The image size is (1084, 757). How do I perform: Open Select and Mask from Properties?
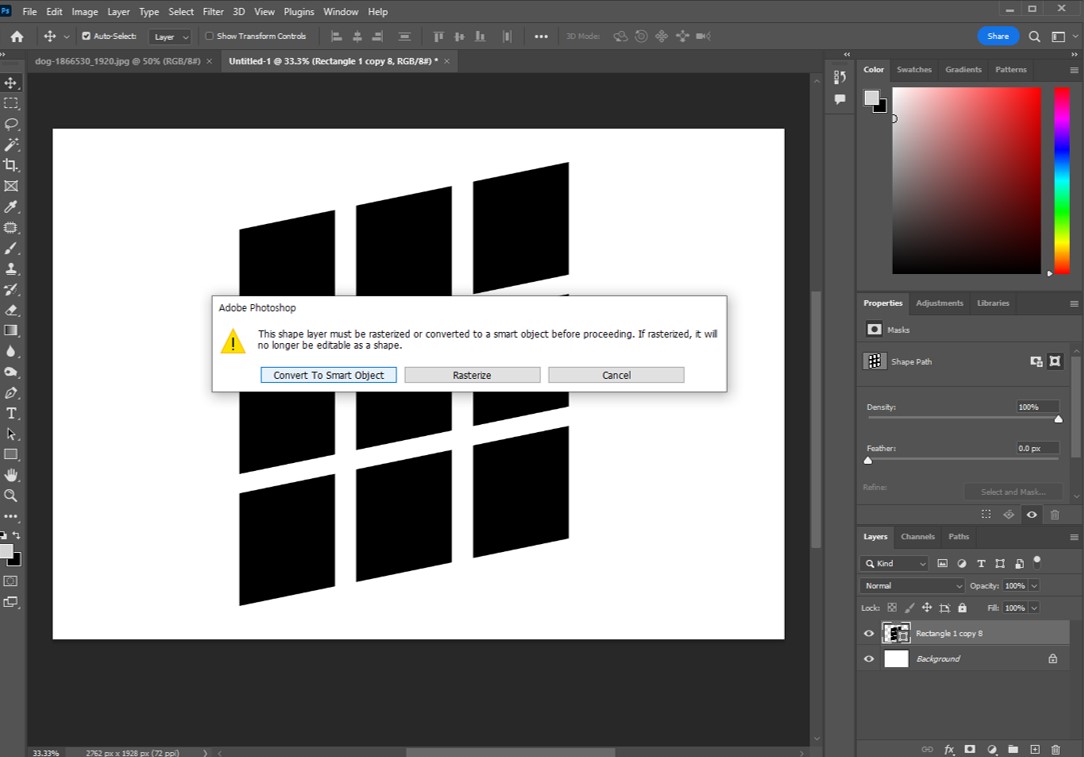[x=1013, y=491]
